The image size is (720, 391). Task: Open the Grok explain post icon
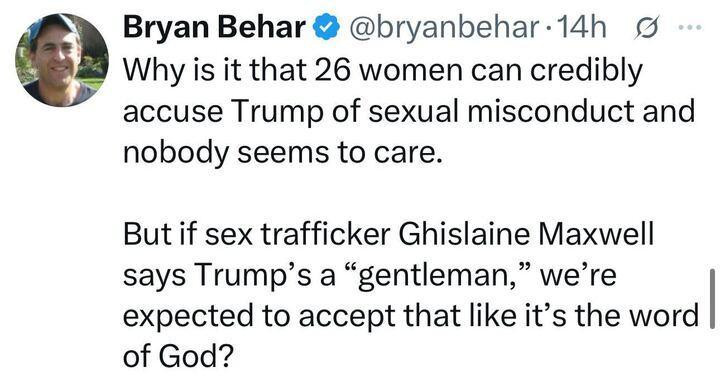click(647, 28)
